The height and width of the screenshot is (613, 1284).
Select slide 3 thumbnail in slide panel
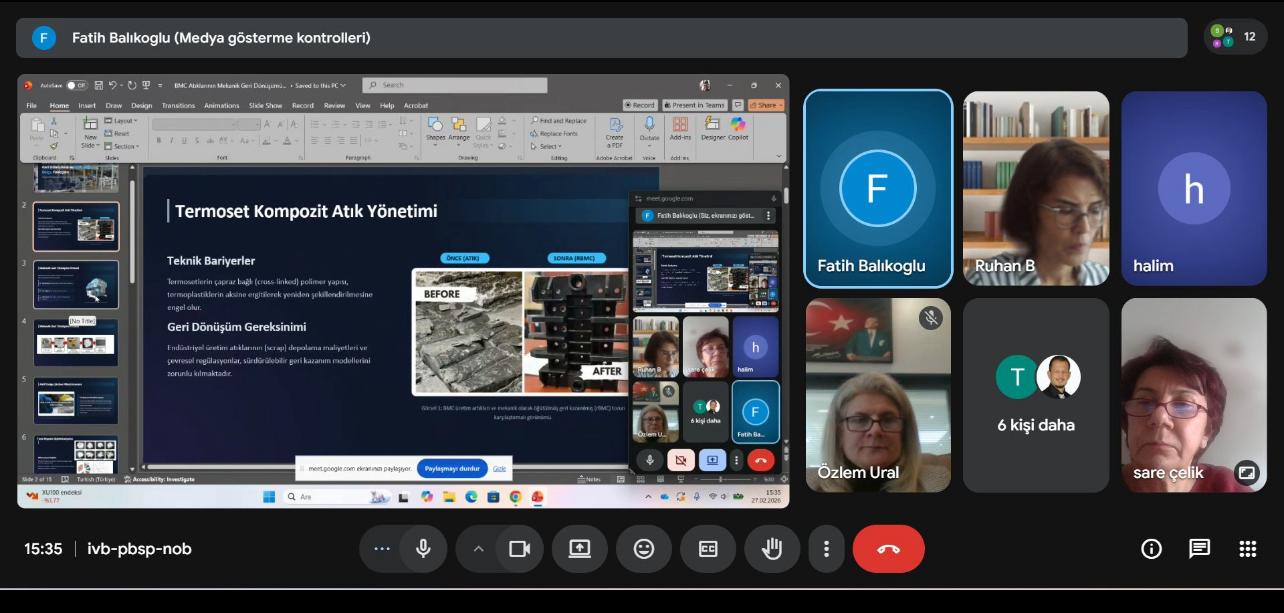pyautogui.click(x=76, y=284)
